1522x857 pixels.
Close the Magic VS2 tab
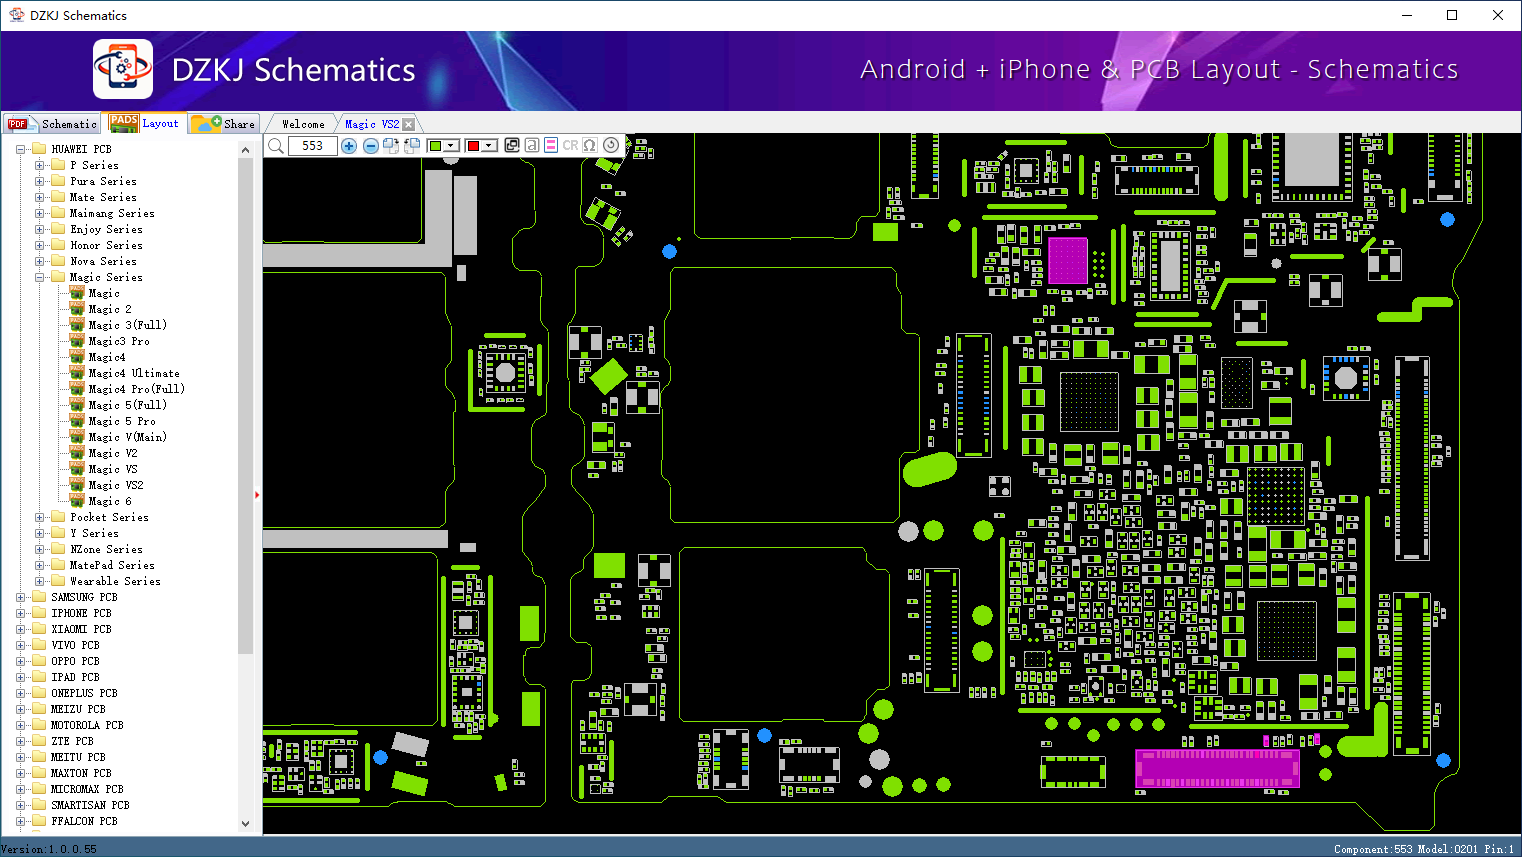tap(408, 124)
